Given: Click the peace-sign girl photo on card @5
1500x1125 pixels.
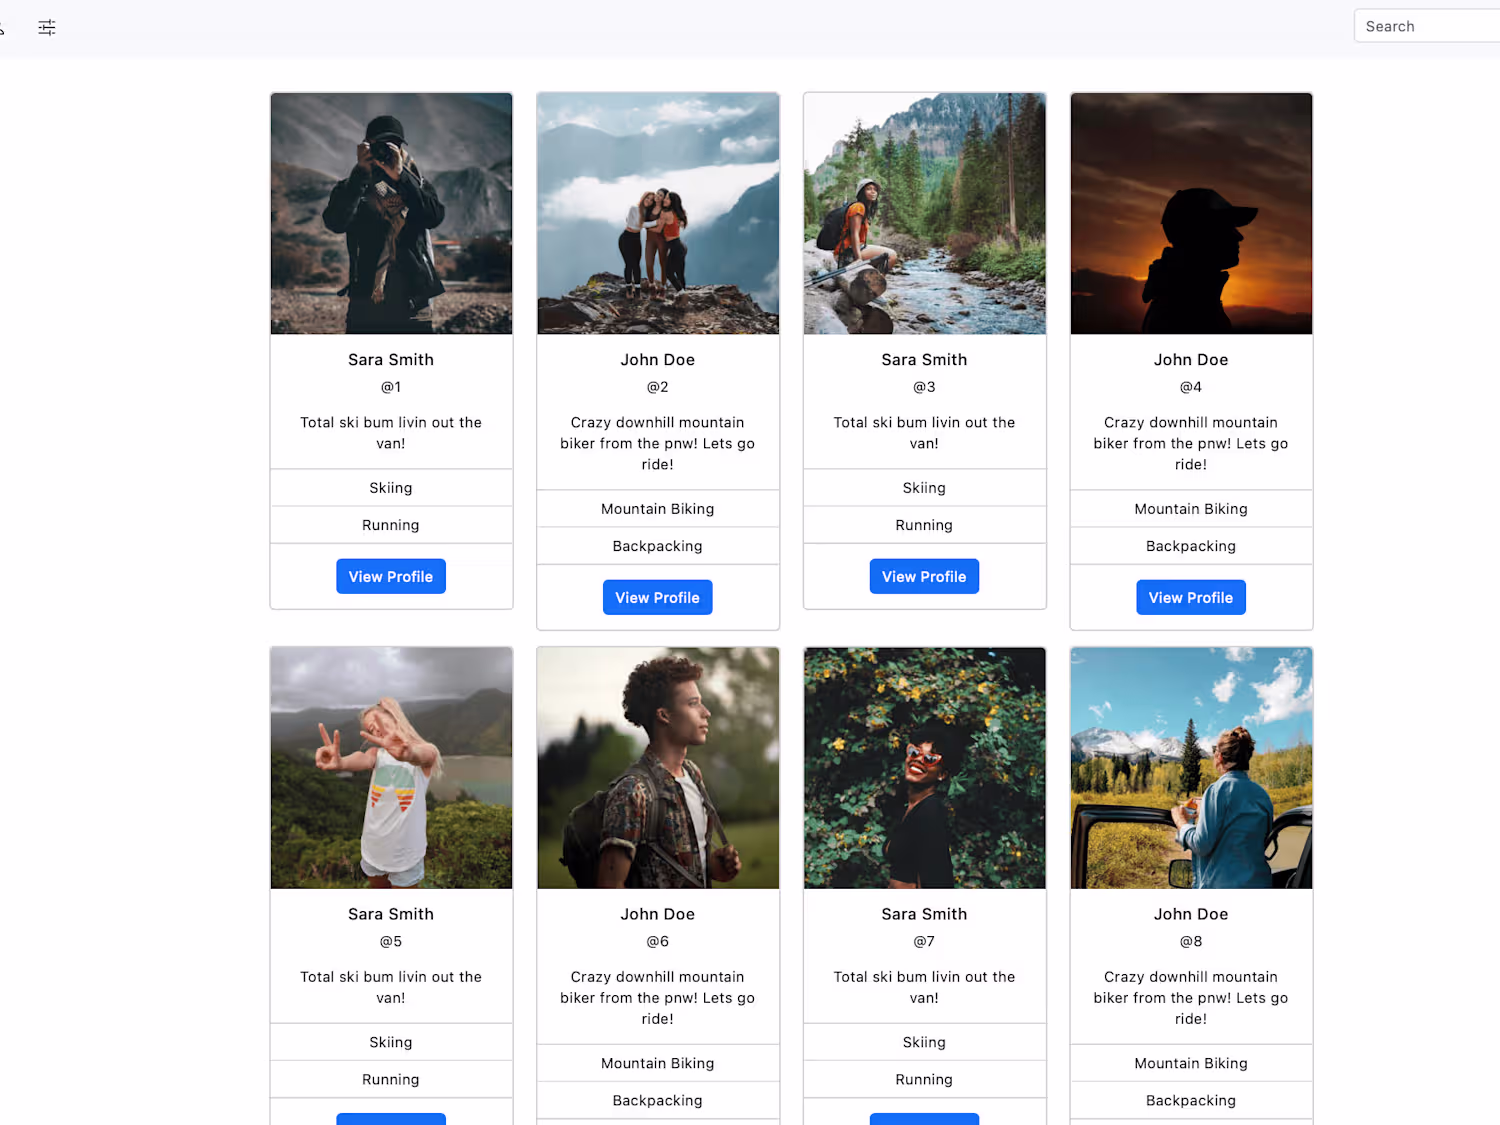Looking at the screenshot, I should pos(391,768).
